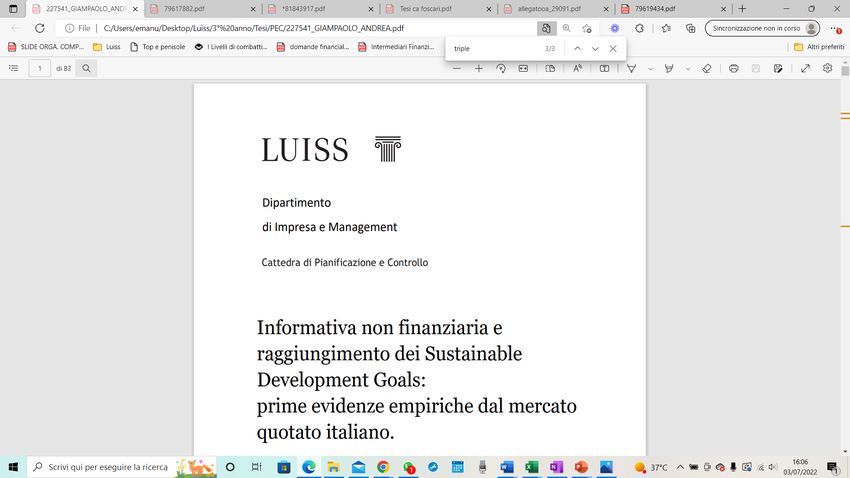
Task: Open a new browser tab
Action: pos(742,9)
